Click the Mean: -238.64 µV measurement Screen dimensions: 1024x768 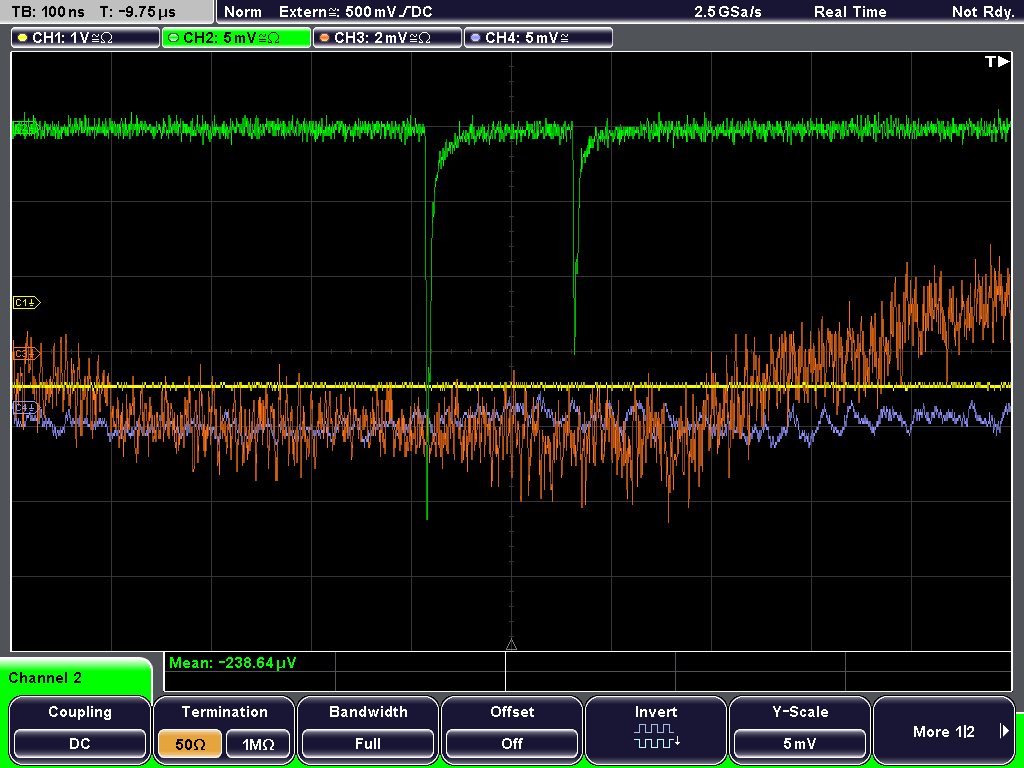[x=232, y=663]
